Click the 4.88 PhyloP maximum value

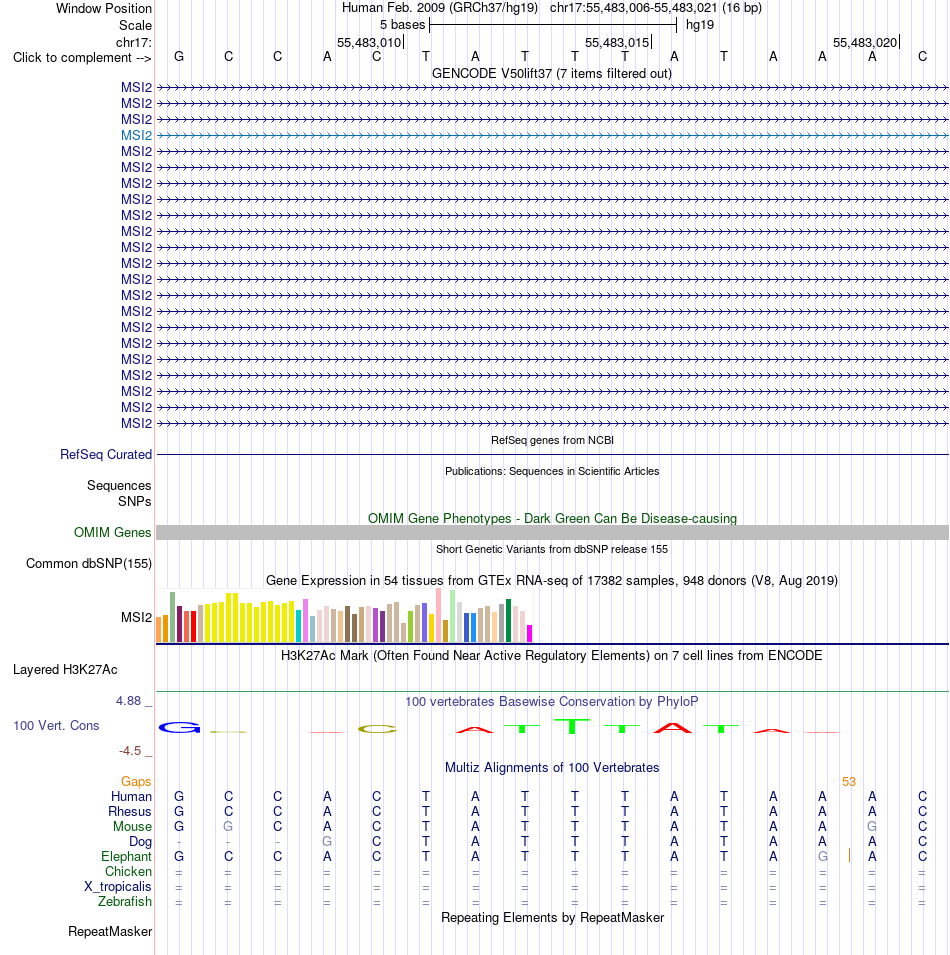(128, 701)
